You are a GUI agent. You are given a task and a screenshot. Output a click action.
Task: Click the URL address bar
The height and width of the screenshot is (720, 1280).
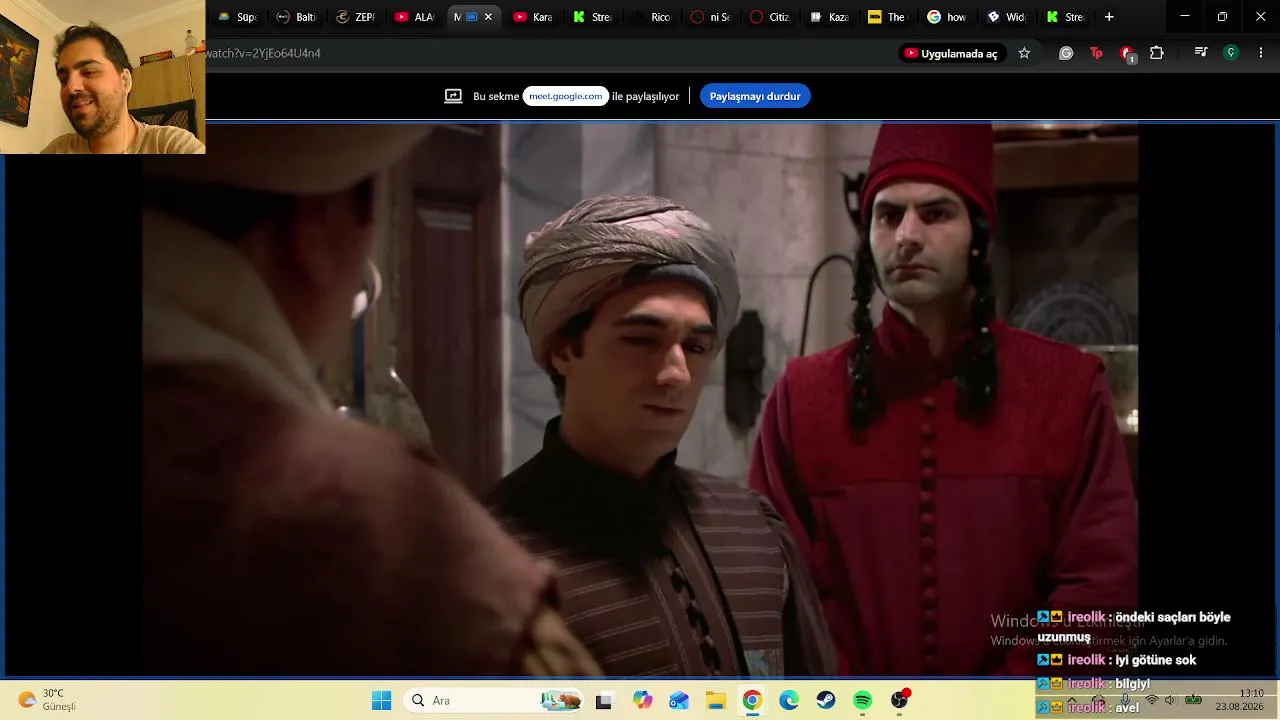pos(548,53)
